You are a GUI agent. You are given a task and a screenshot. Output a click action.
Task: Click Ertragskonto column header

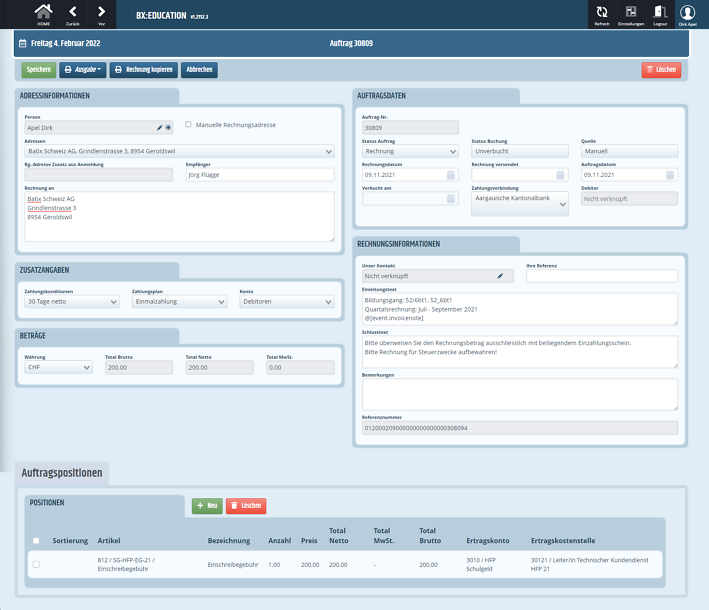click(488, 540)
